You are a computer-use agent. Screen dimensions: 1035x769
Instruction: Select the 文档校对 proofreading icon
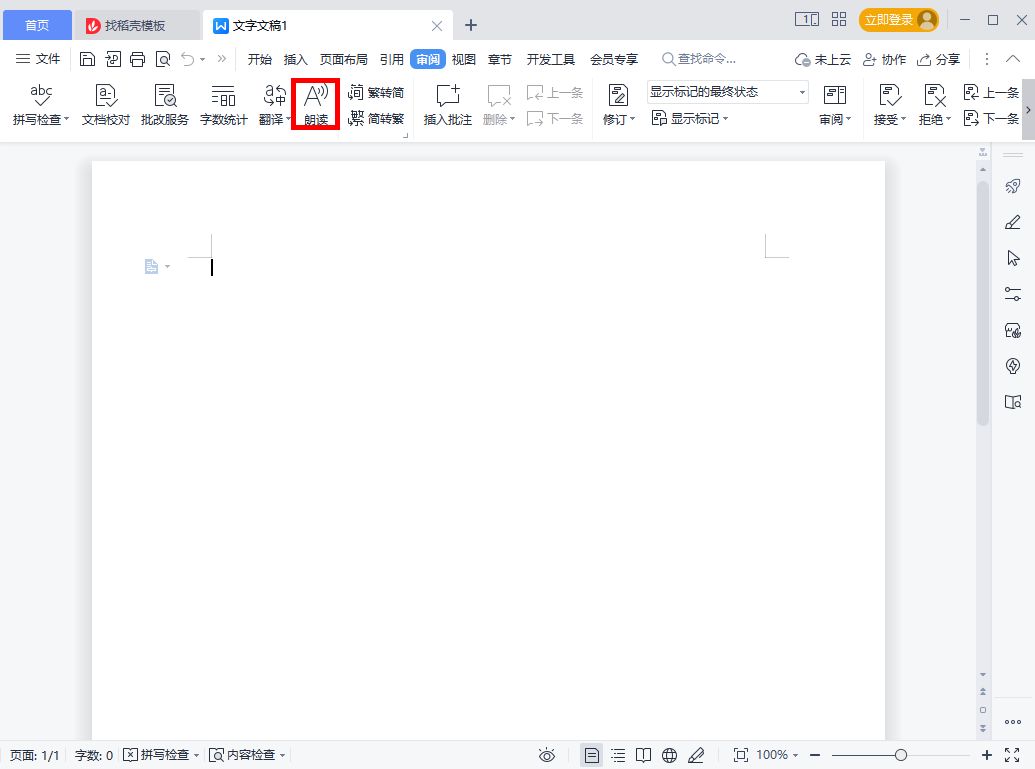[x=104, y=103]
